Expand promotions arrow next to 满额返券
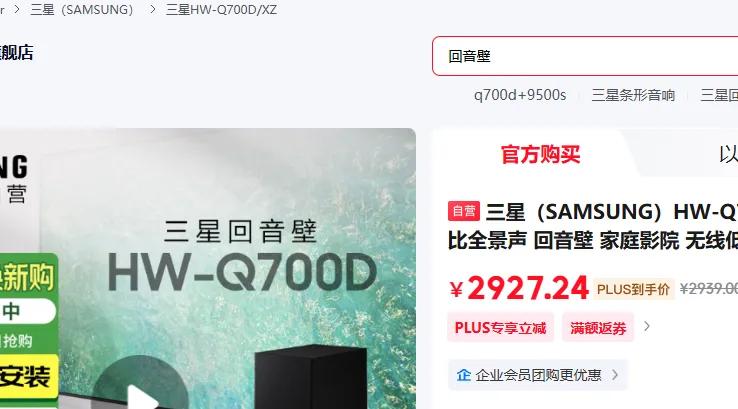738x409 pixels. click(x=647, y=326)
